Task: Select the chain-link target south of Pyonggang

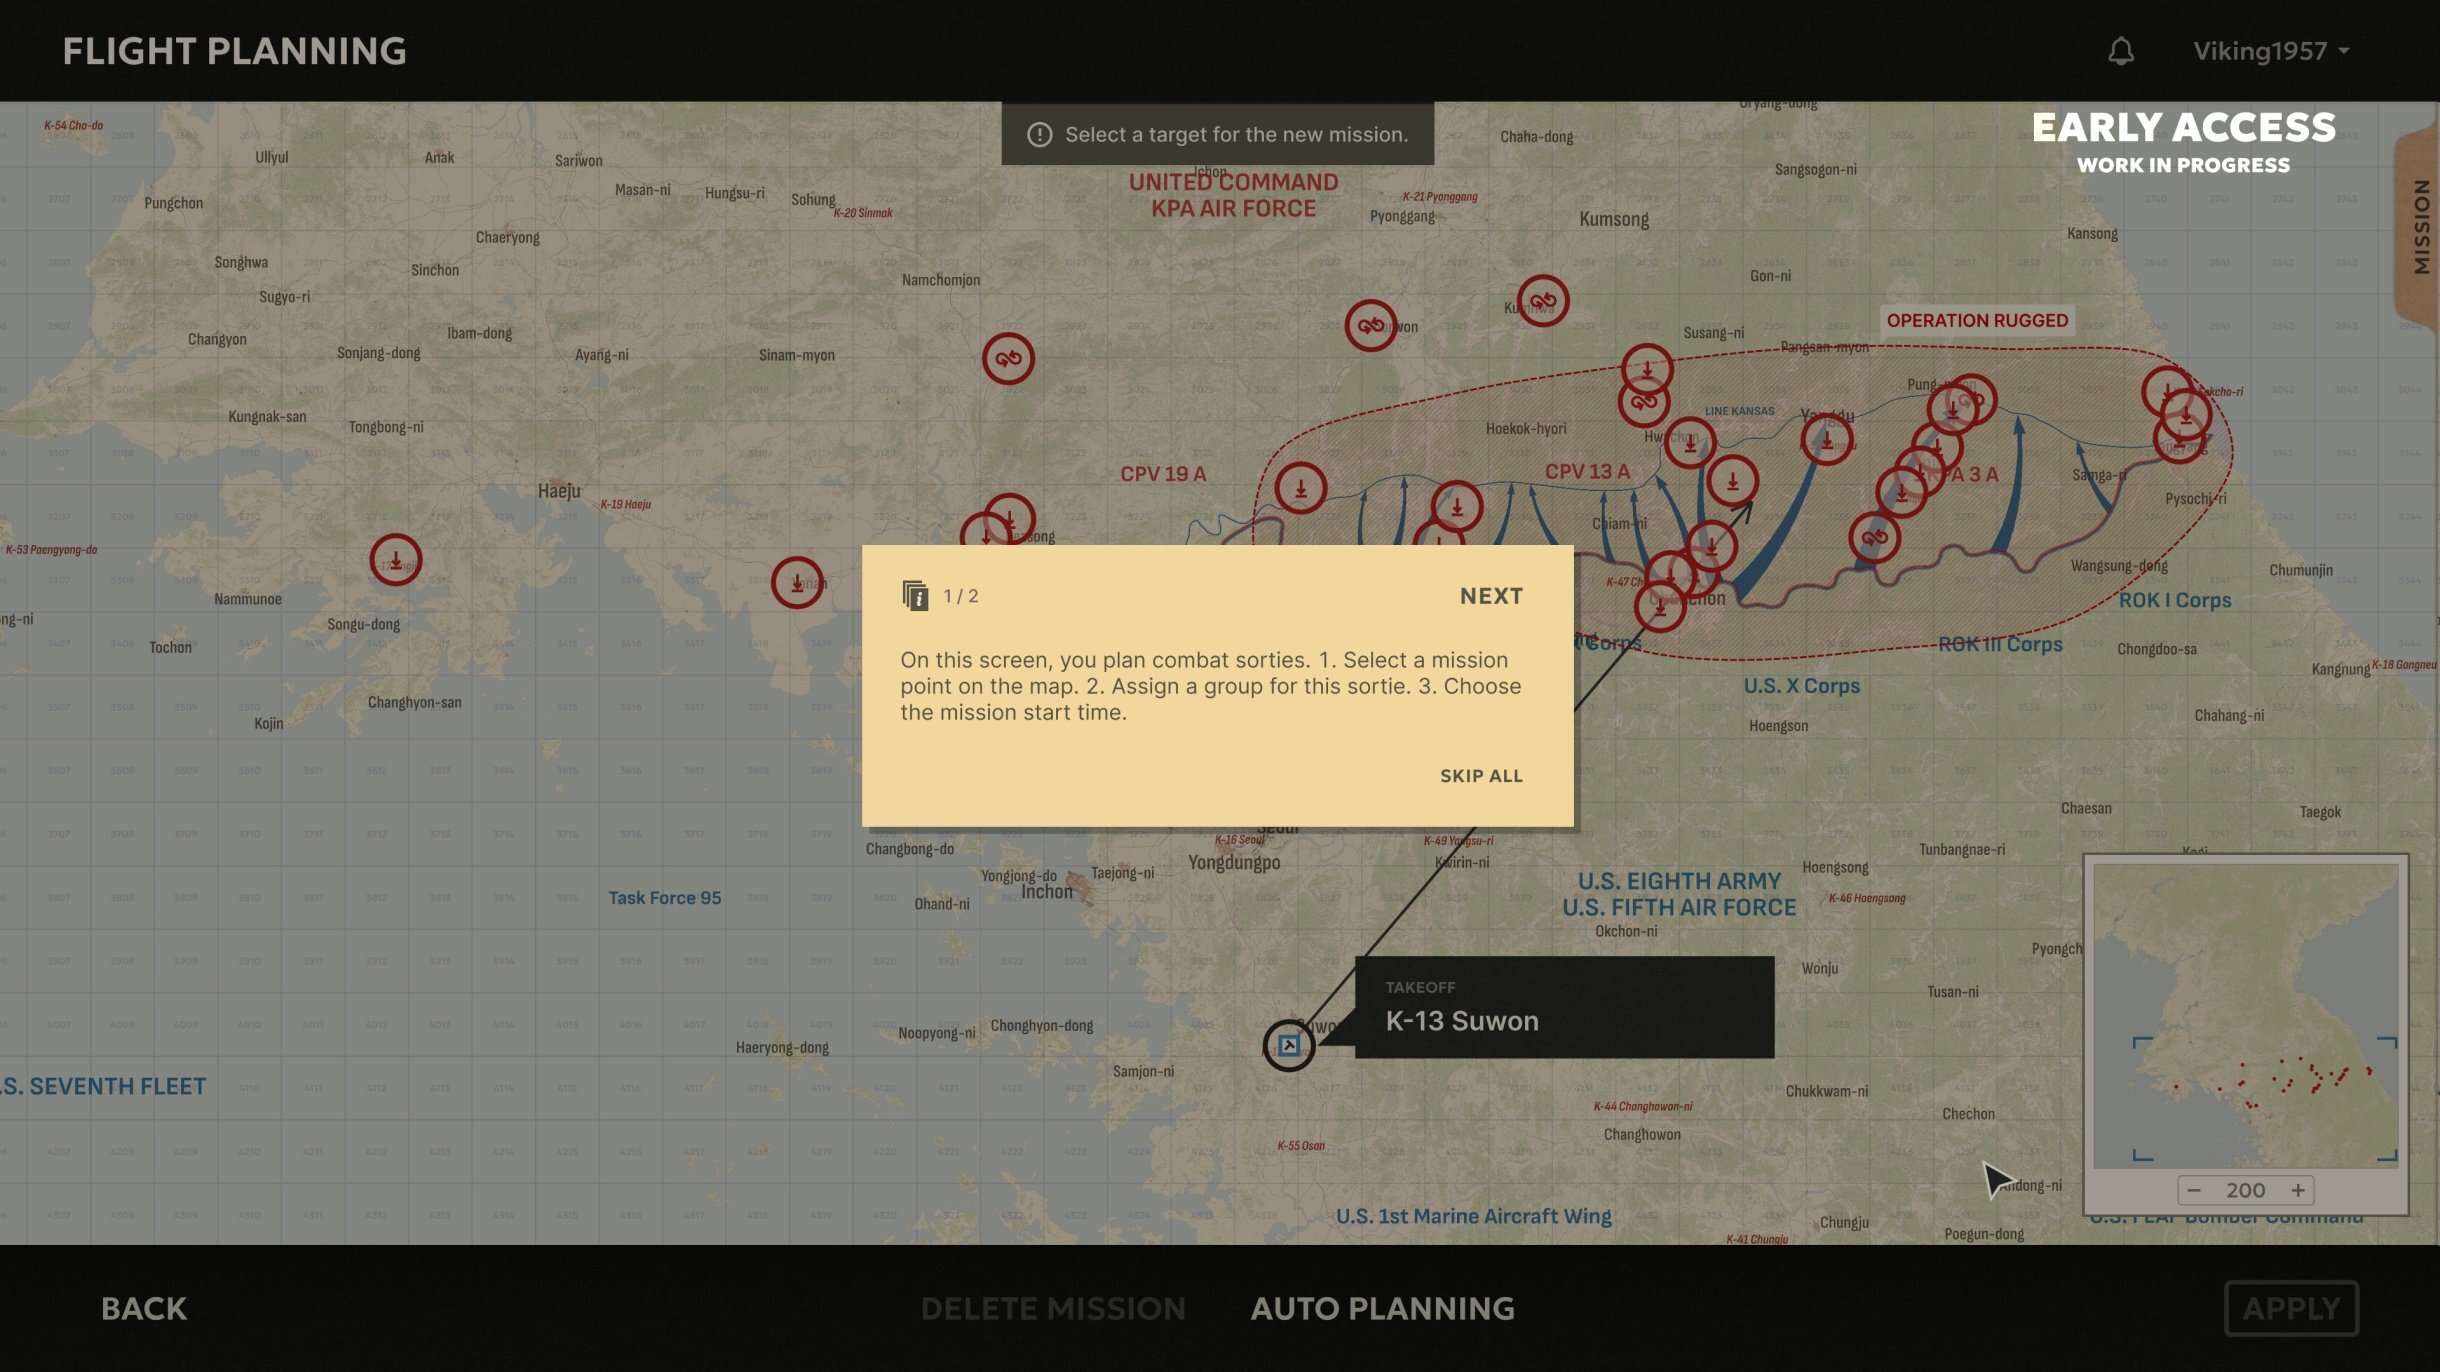Action: click(x=1370, y=325)
